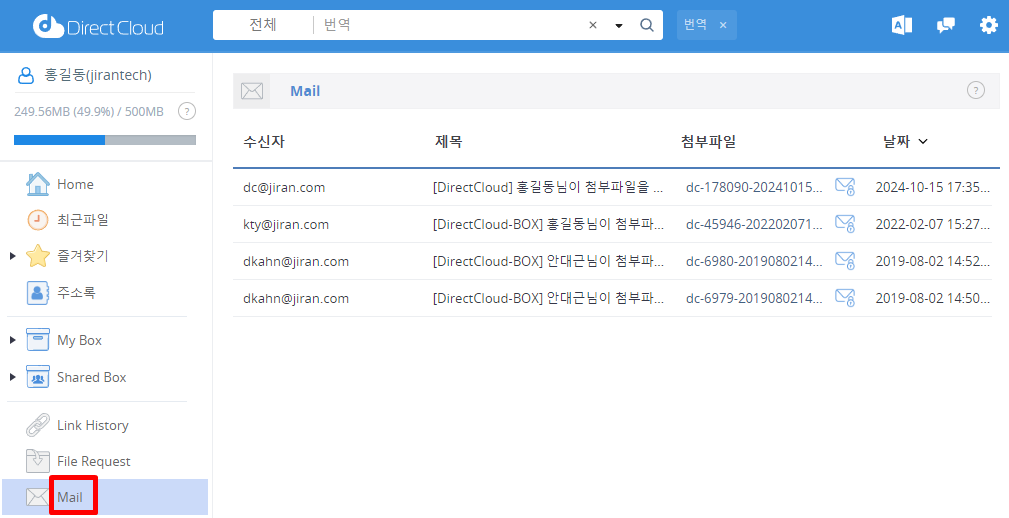Expand the Shared Box tree
The image size is (1009, 518).
coord(12,378)
